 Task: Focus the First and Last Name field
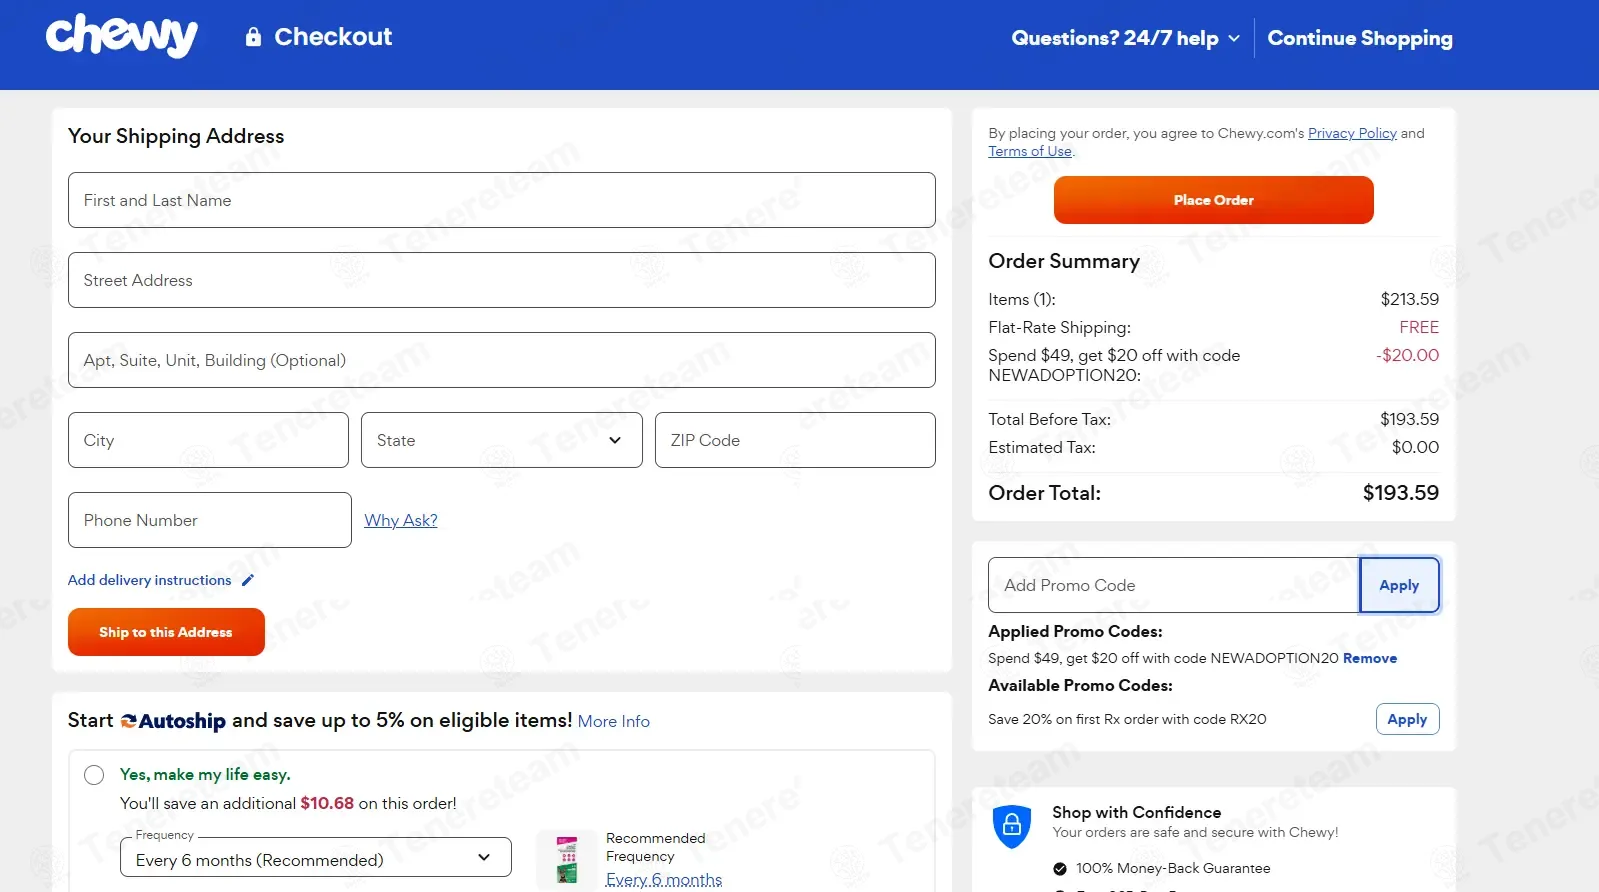502,200
